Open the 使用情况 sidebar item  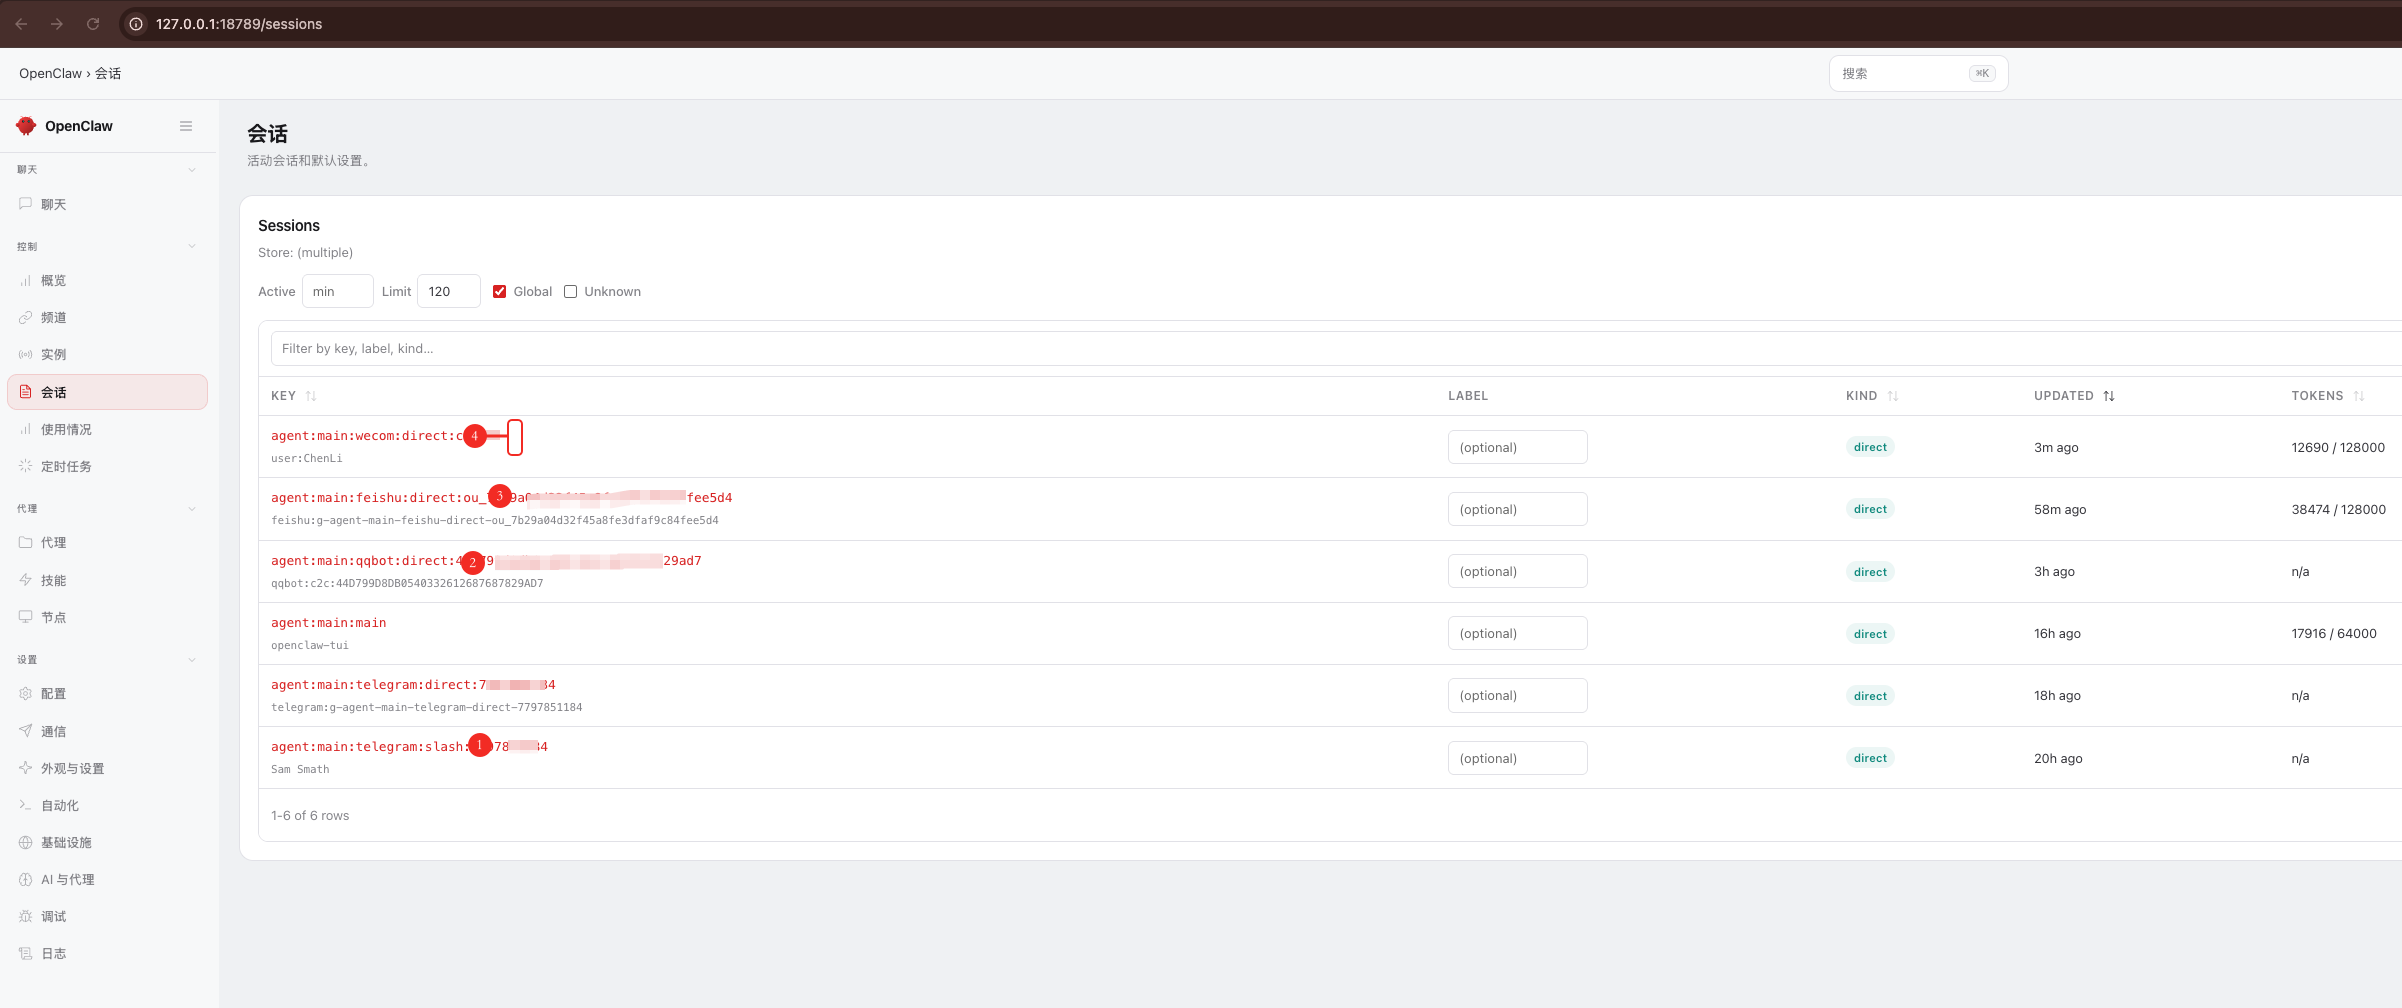pyautogui.click(x=66, y=430)
